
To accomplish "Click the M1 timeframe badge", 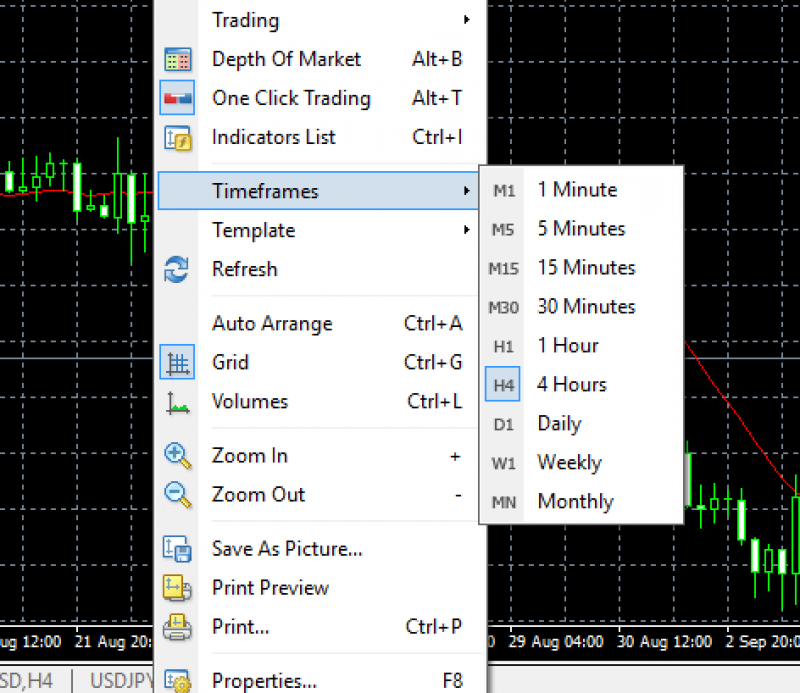I will pyautogui.click(x=504, y=191).
